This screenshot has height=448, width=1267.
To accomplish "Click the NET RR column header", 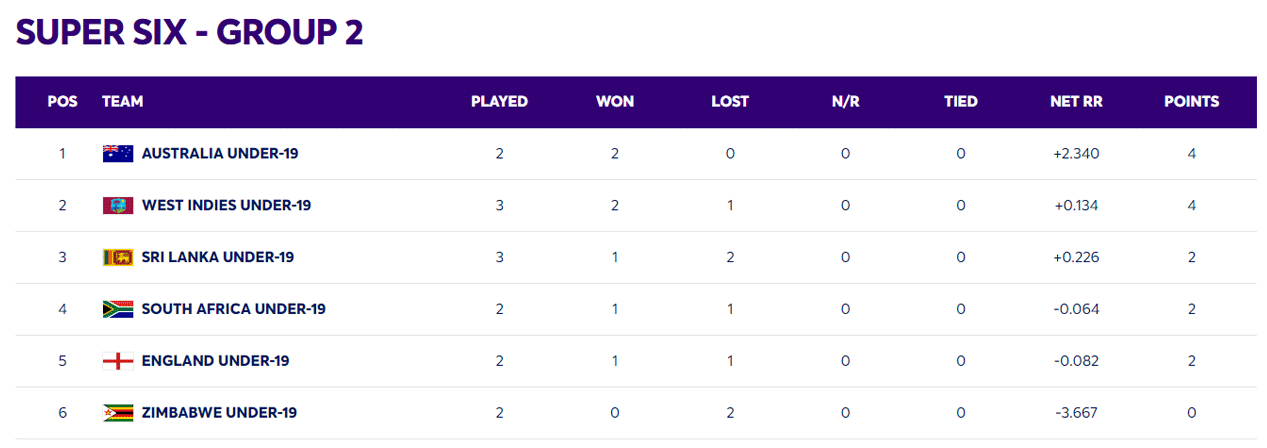I will coord(1076,102).
